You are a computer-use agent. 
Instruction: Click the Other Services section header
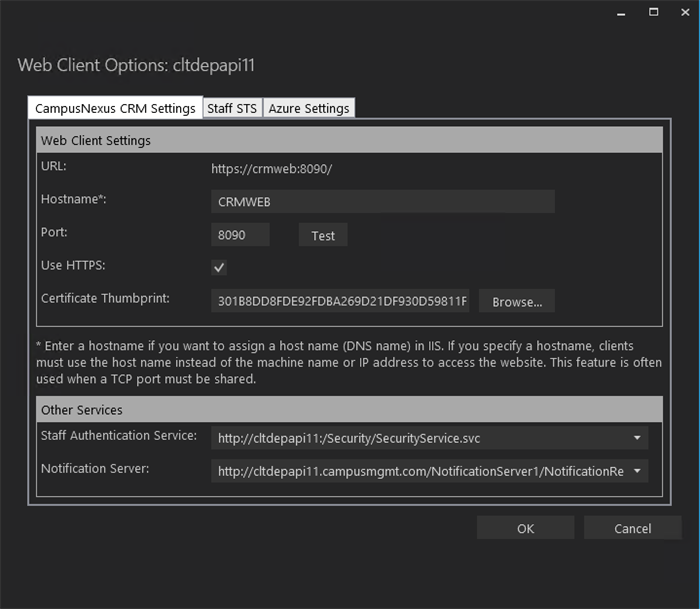[x=350, y=409]
